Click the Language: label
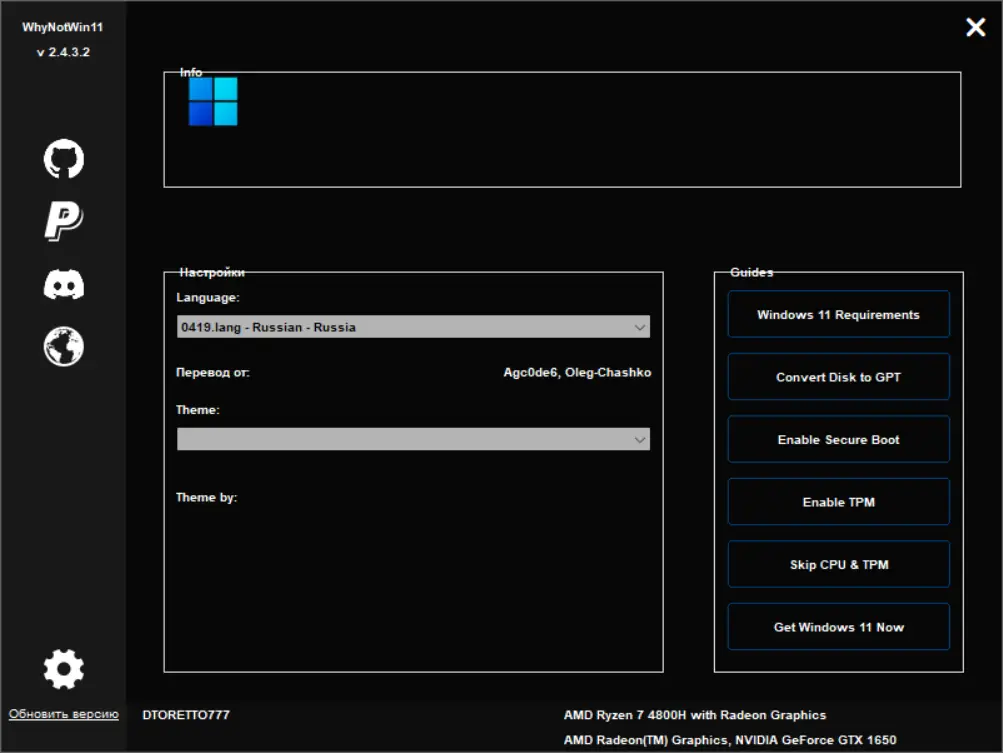 coord(207,297)
